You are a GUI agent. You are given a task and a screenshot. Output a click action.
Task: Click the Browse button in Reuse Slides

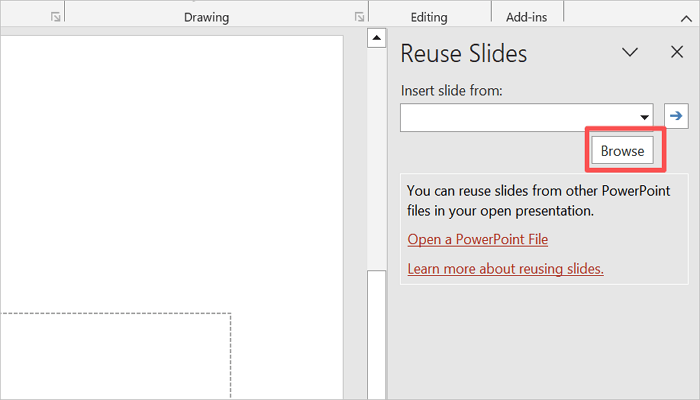pos(622,150)
